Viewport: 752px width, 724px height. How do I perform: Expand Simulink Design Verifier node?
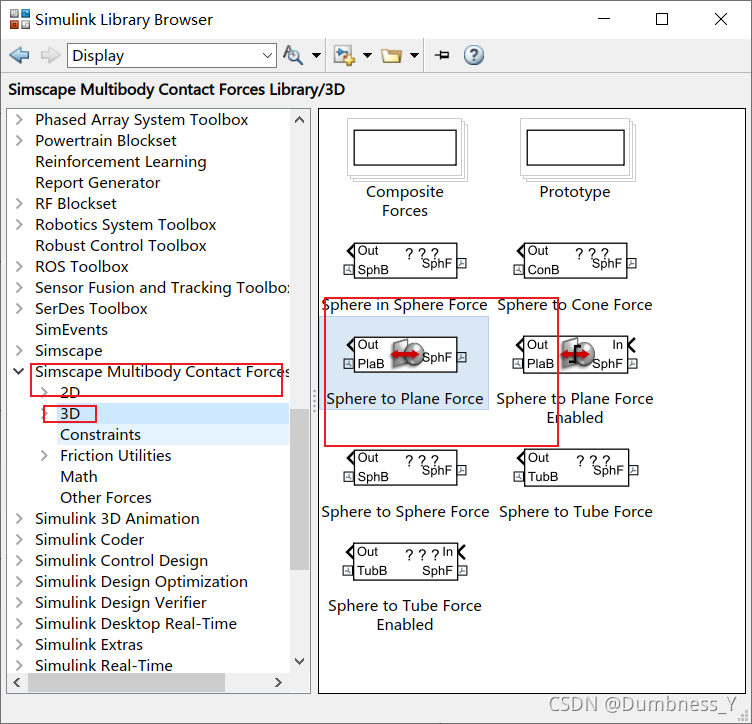tap(19, 603)
